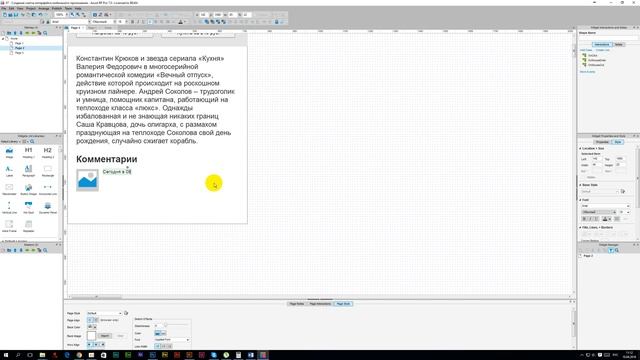Switch to the Properties tab
The image size is (640, 360).
602,142
